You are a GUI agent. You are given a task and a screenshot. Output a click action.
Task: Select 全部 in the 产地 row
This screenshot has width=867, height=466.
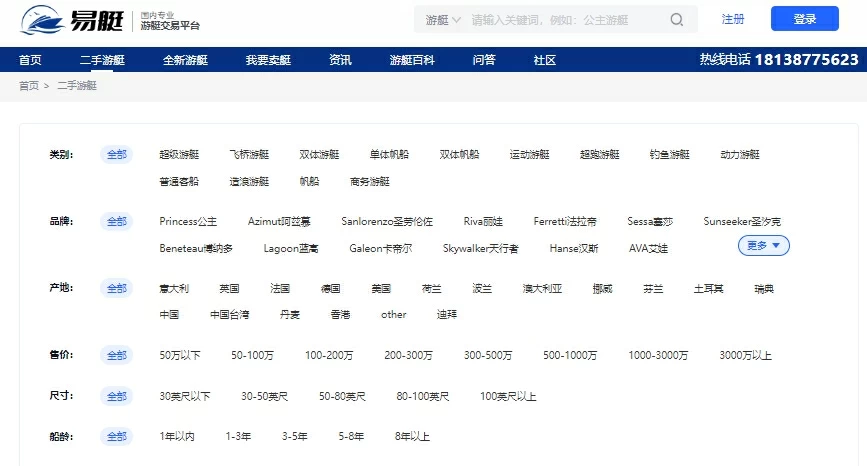tap(117, 288)
